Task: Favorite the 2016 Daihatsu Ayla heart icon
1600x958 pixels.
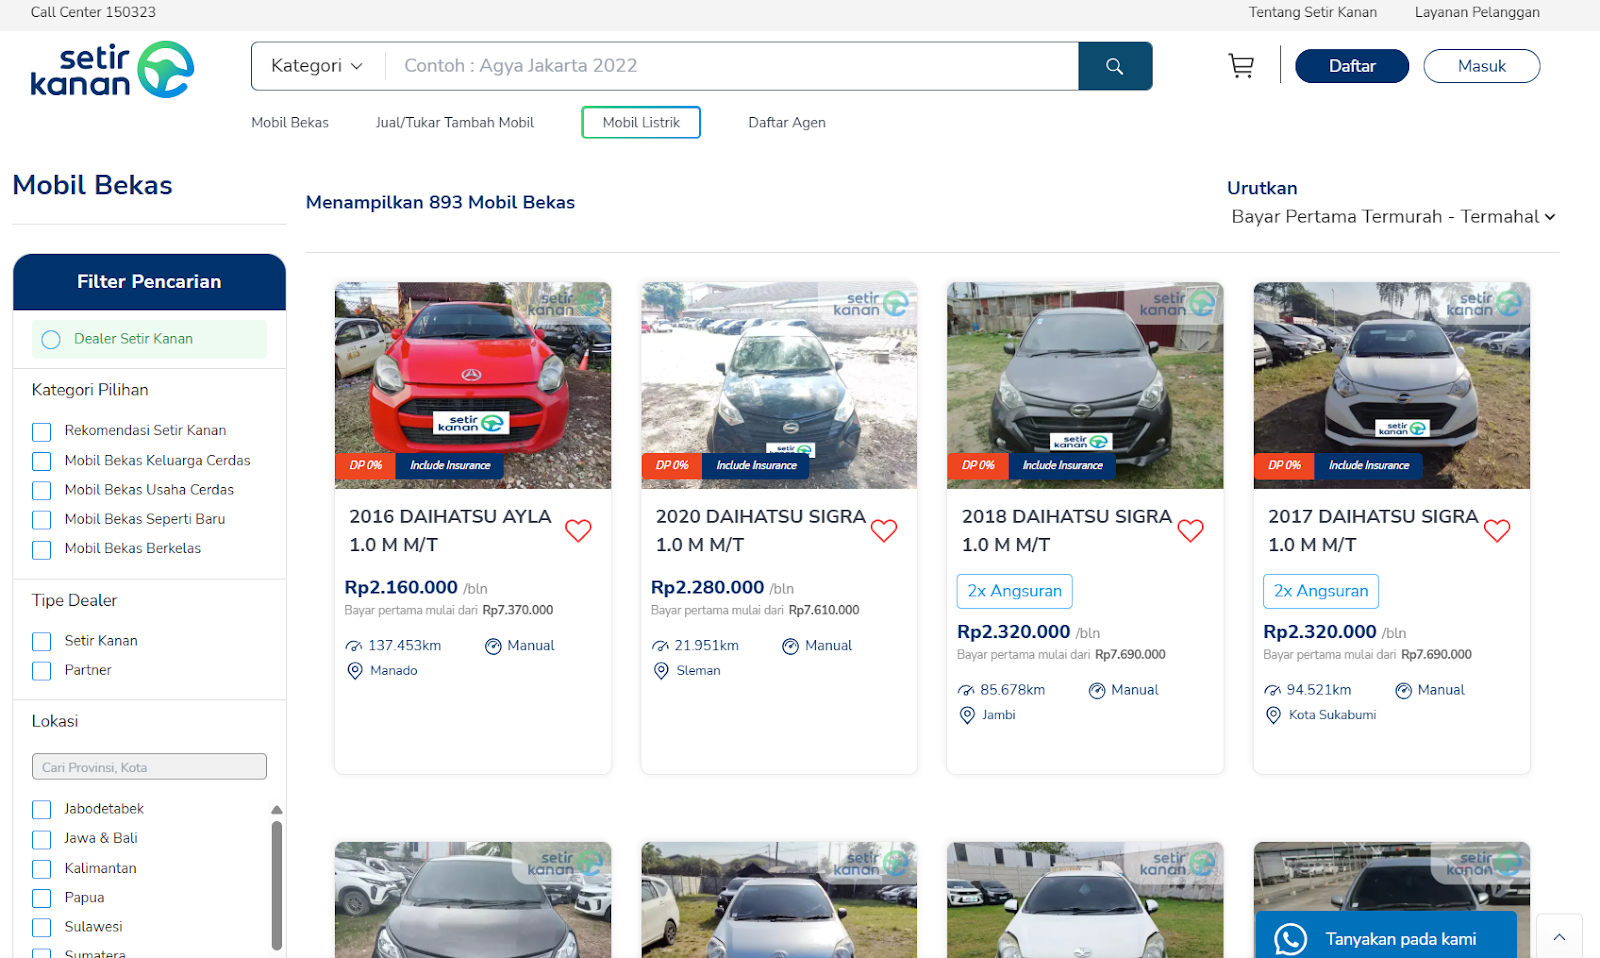Action: point(578,530)
